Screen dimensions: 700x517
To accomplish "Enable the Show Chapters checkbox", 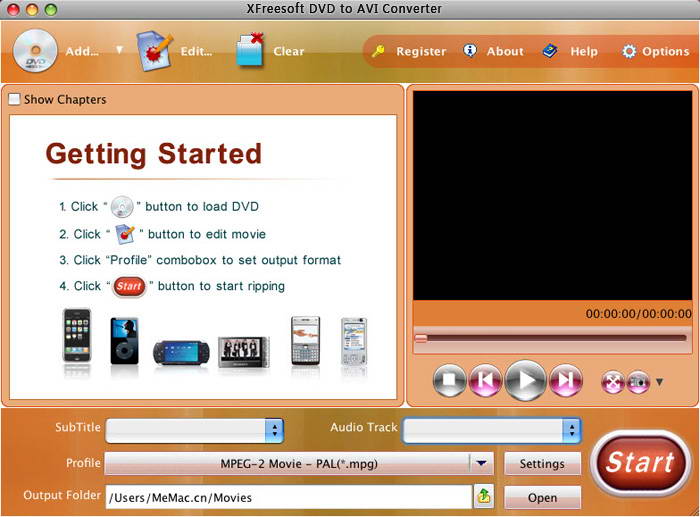I will click(x=14, y=99).
